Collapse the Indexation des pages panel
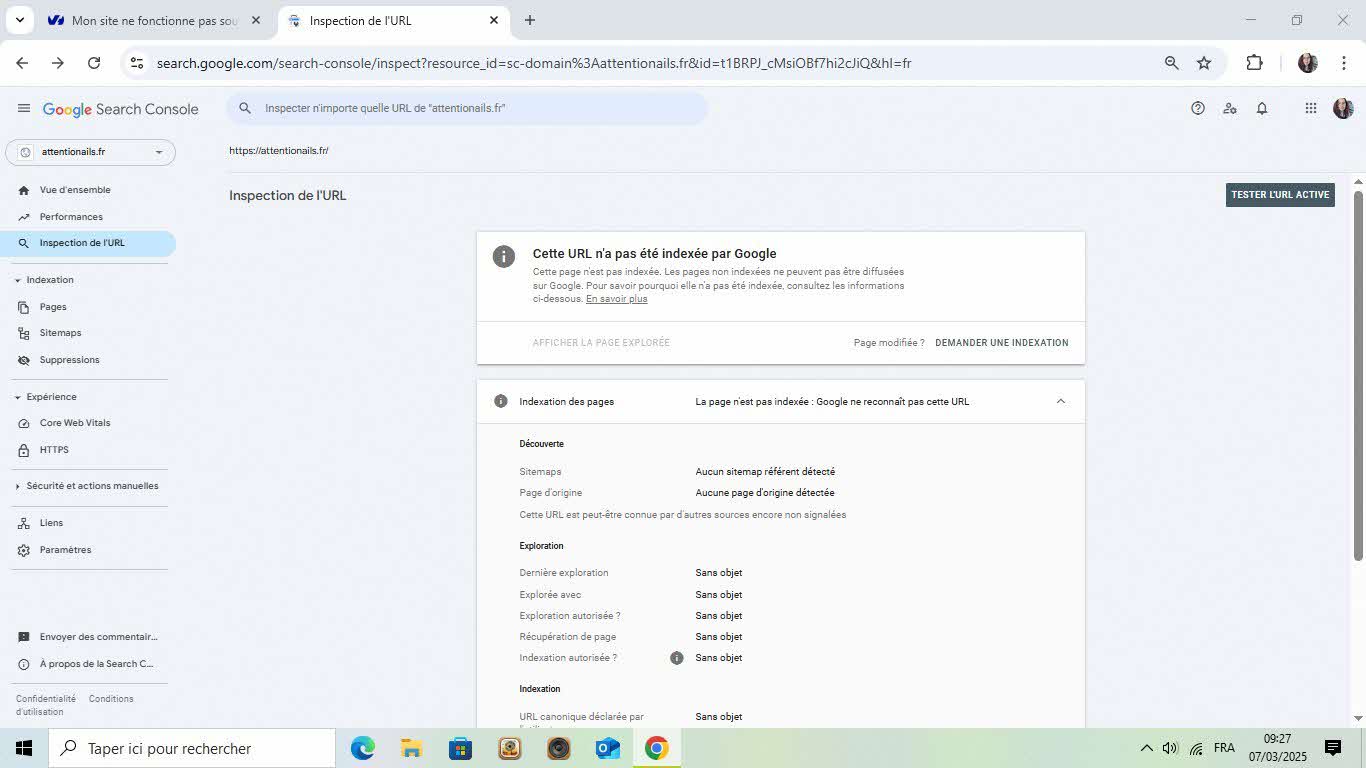The height and width of the screenshot is (768, 1366). coord(1061,402)
